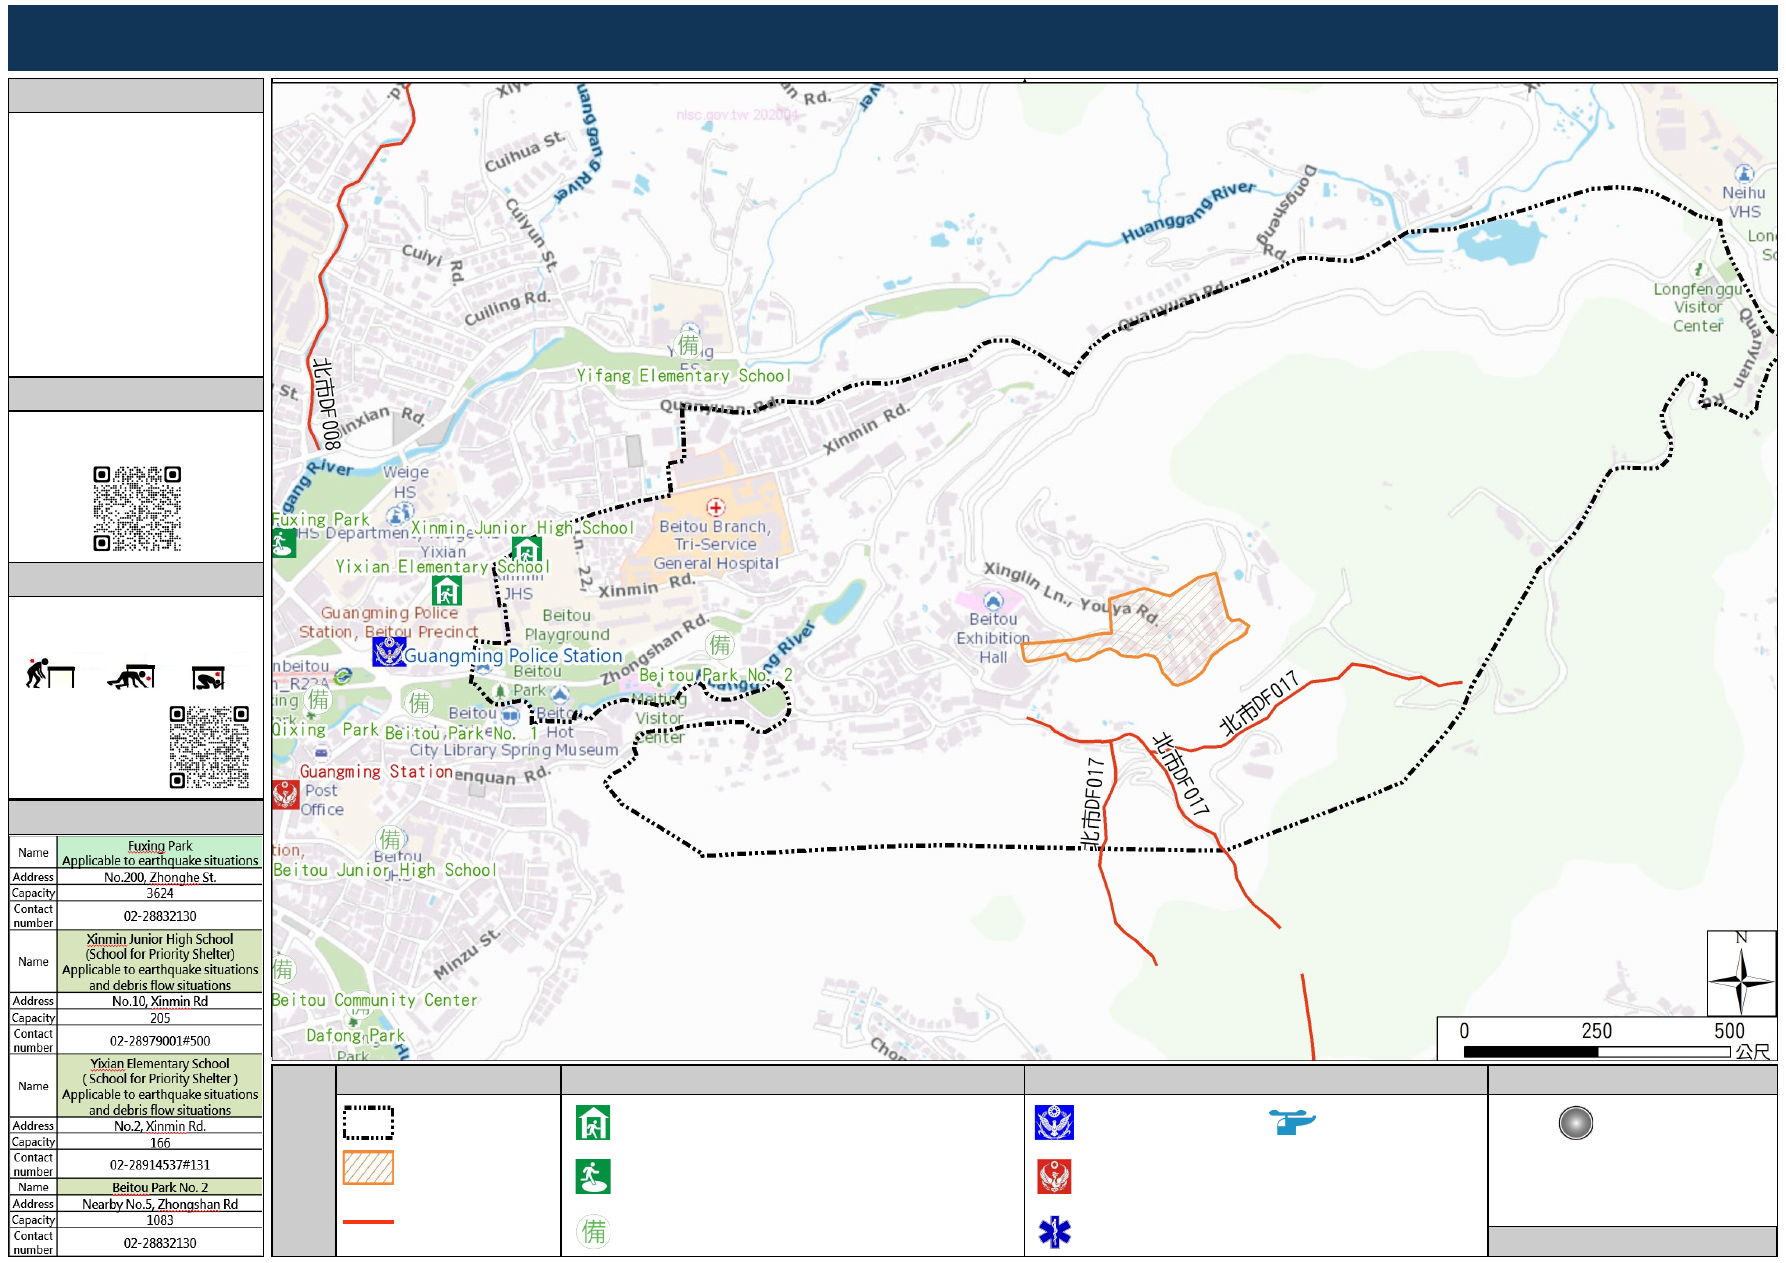Image resolution: width=1786 pixels, height=1263 pixels.
Task: Click the 'Minzu St.' street label
Action: (x=466, y=955)
